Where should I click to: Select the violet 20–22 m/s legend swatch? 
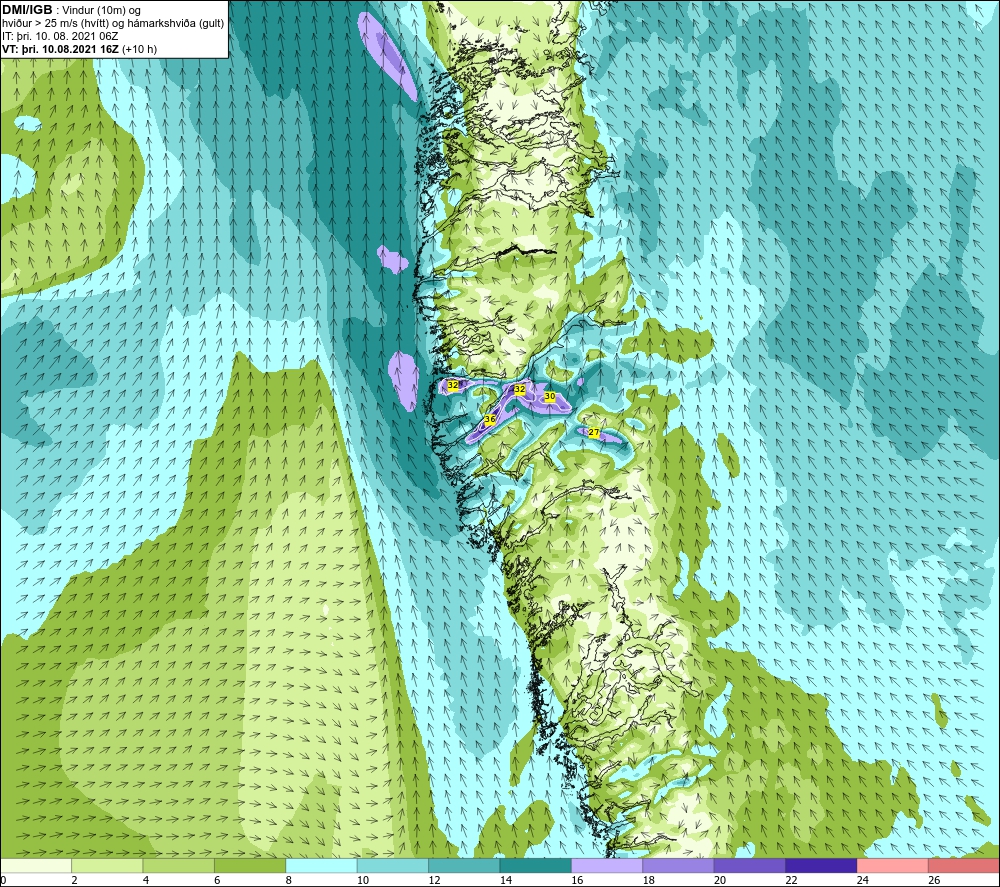pos(750,865)
